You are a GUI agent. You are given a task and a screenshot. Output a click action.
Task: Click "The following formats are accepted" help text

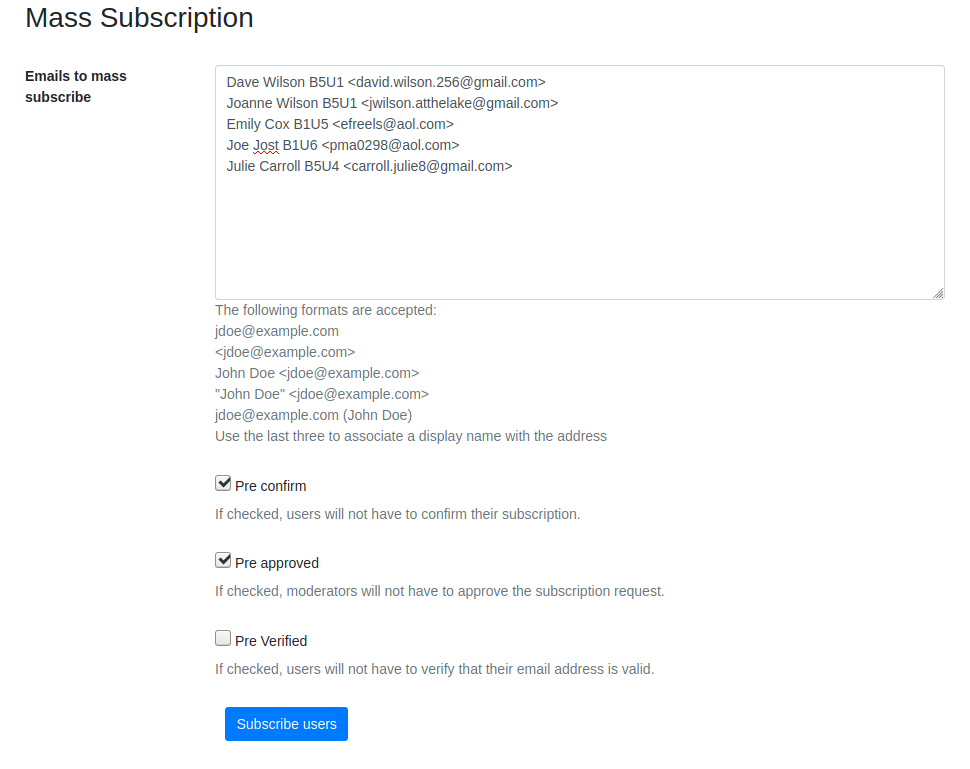(x=325, y=310)
